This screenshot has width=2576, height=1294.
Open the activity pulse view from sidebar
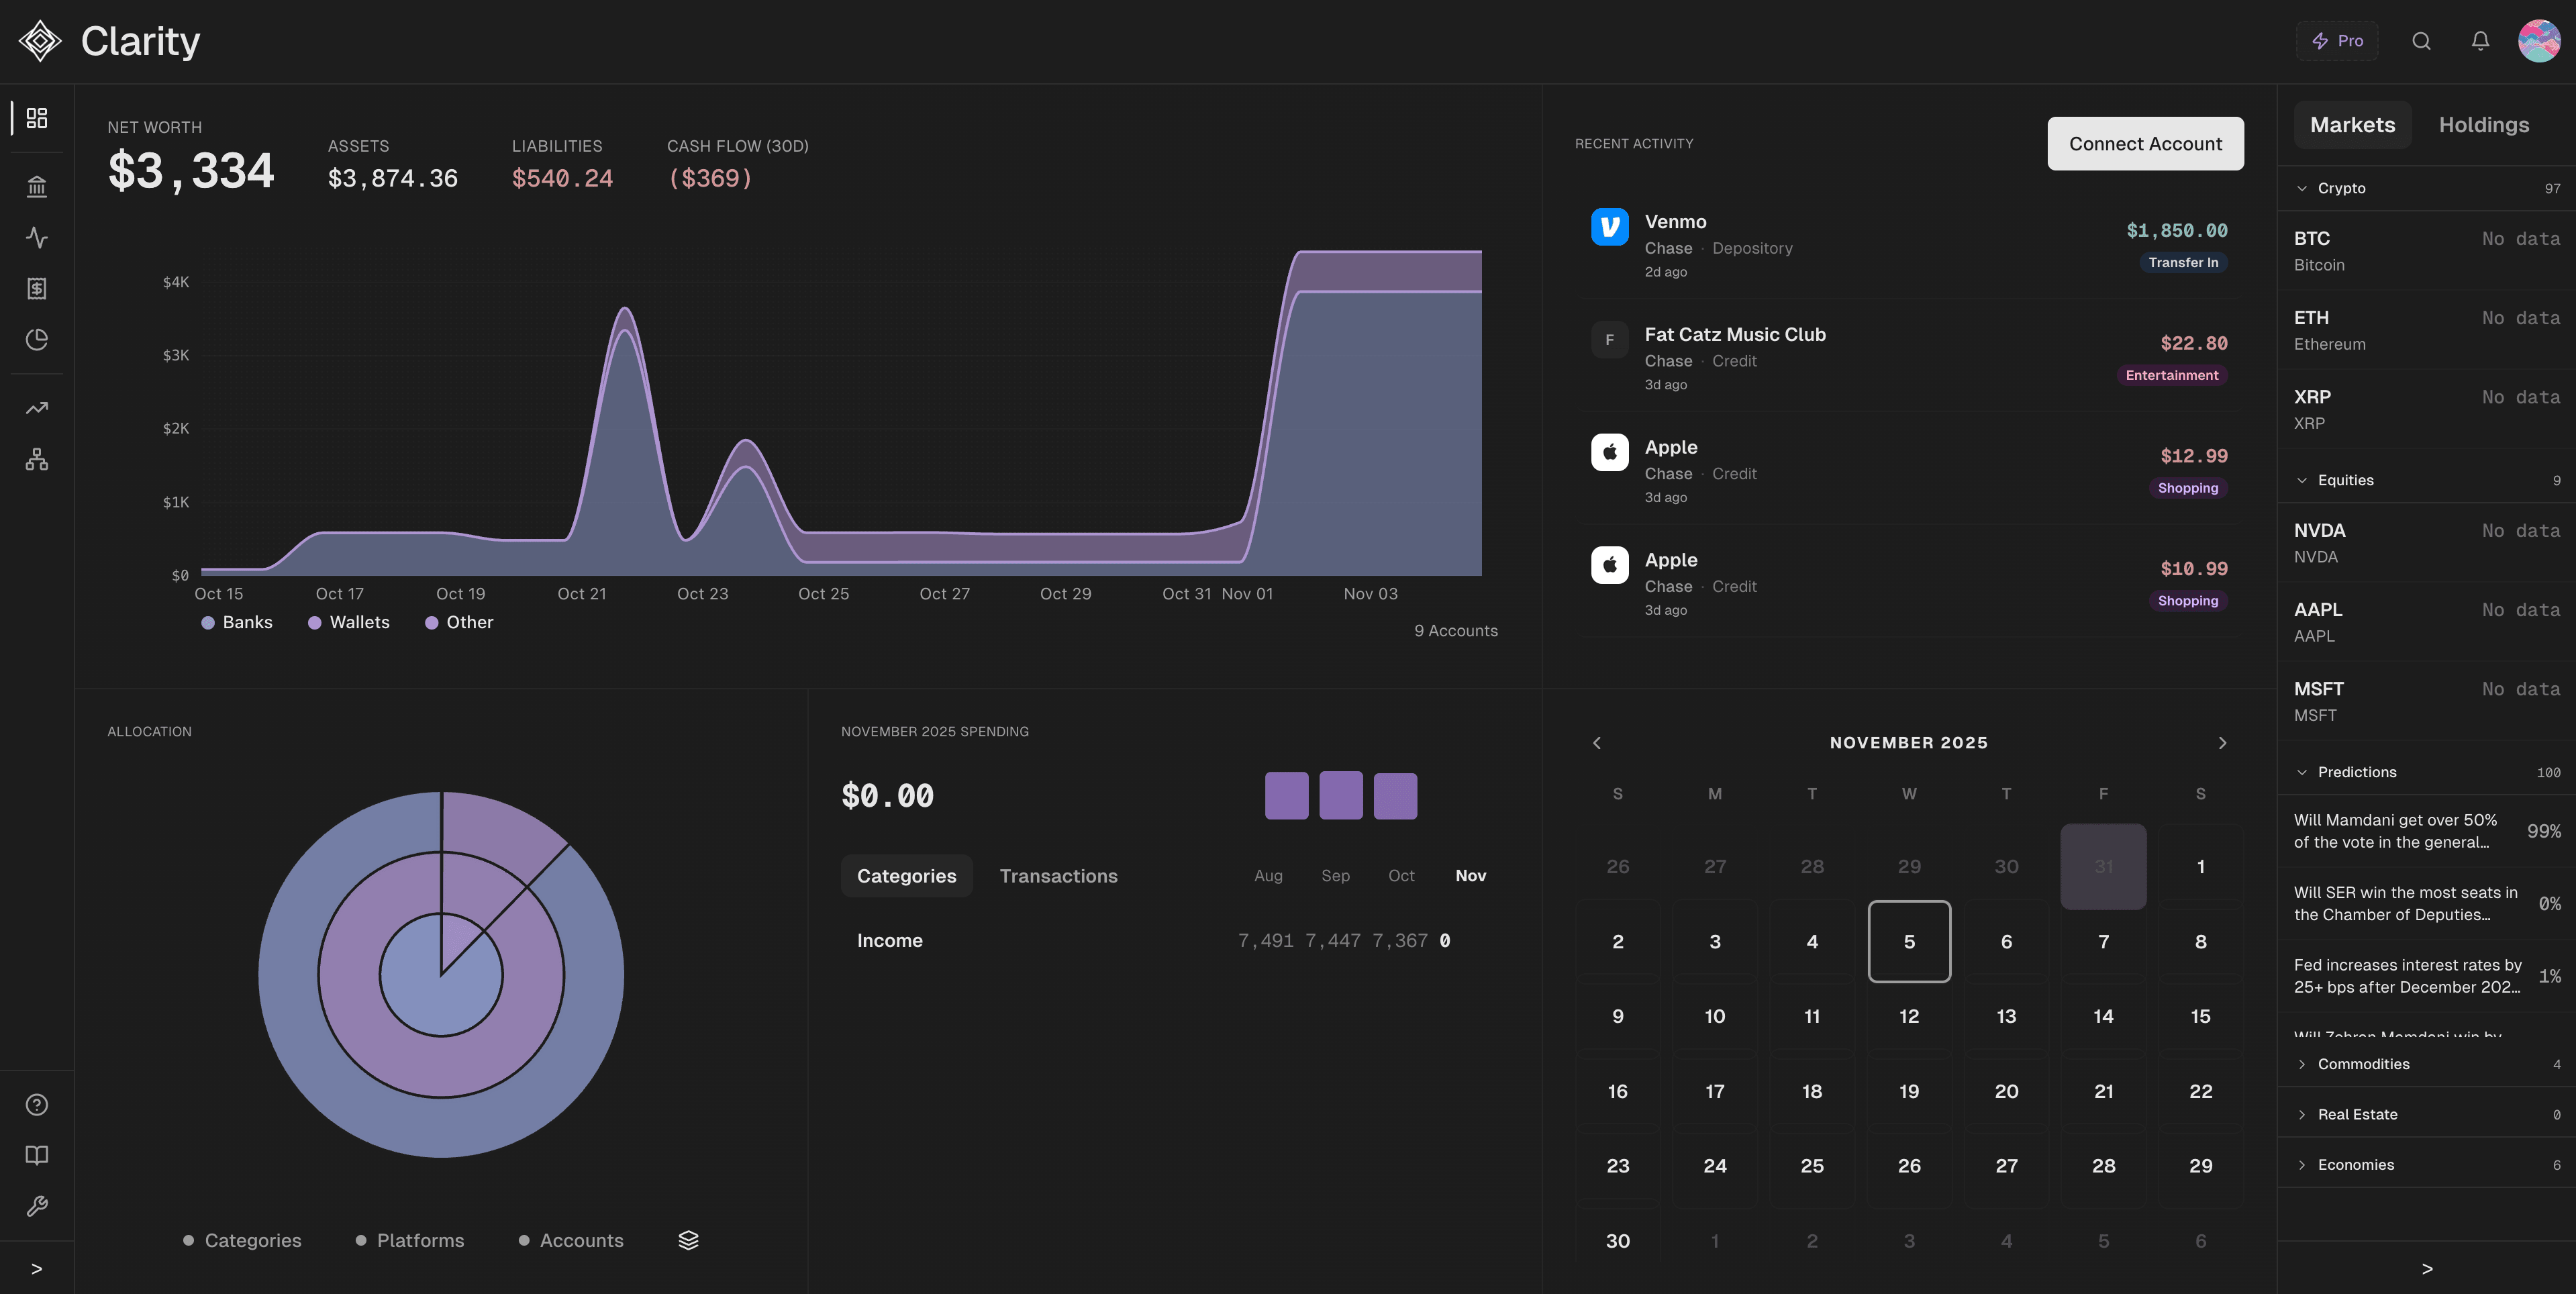(37, 238)
